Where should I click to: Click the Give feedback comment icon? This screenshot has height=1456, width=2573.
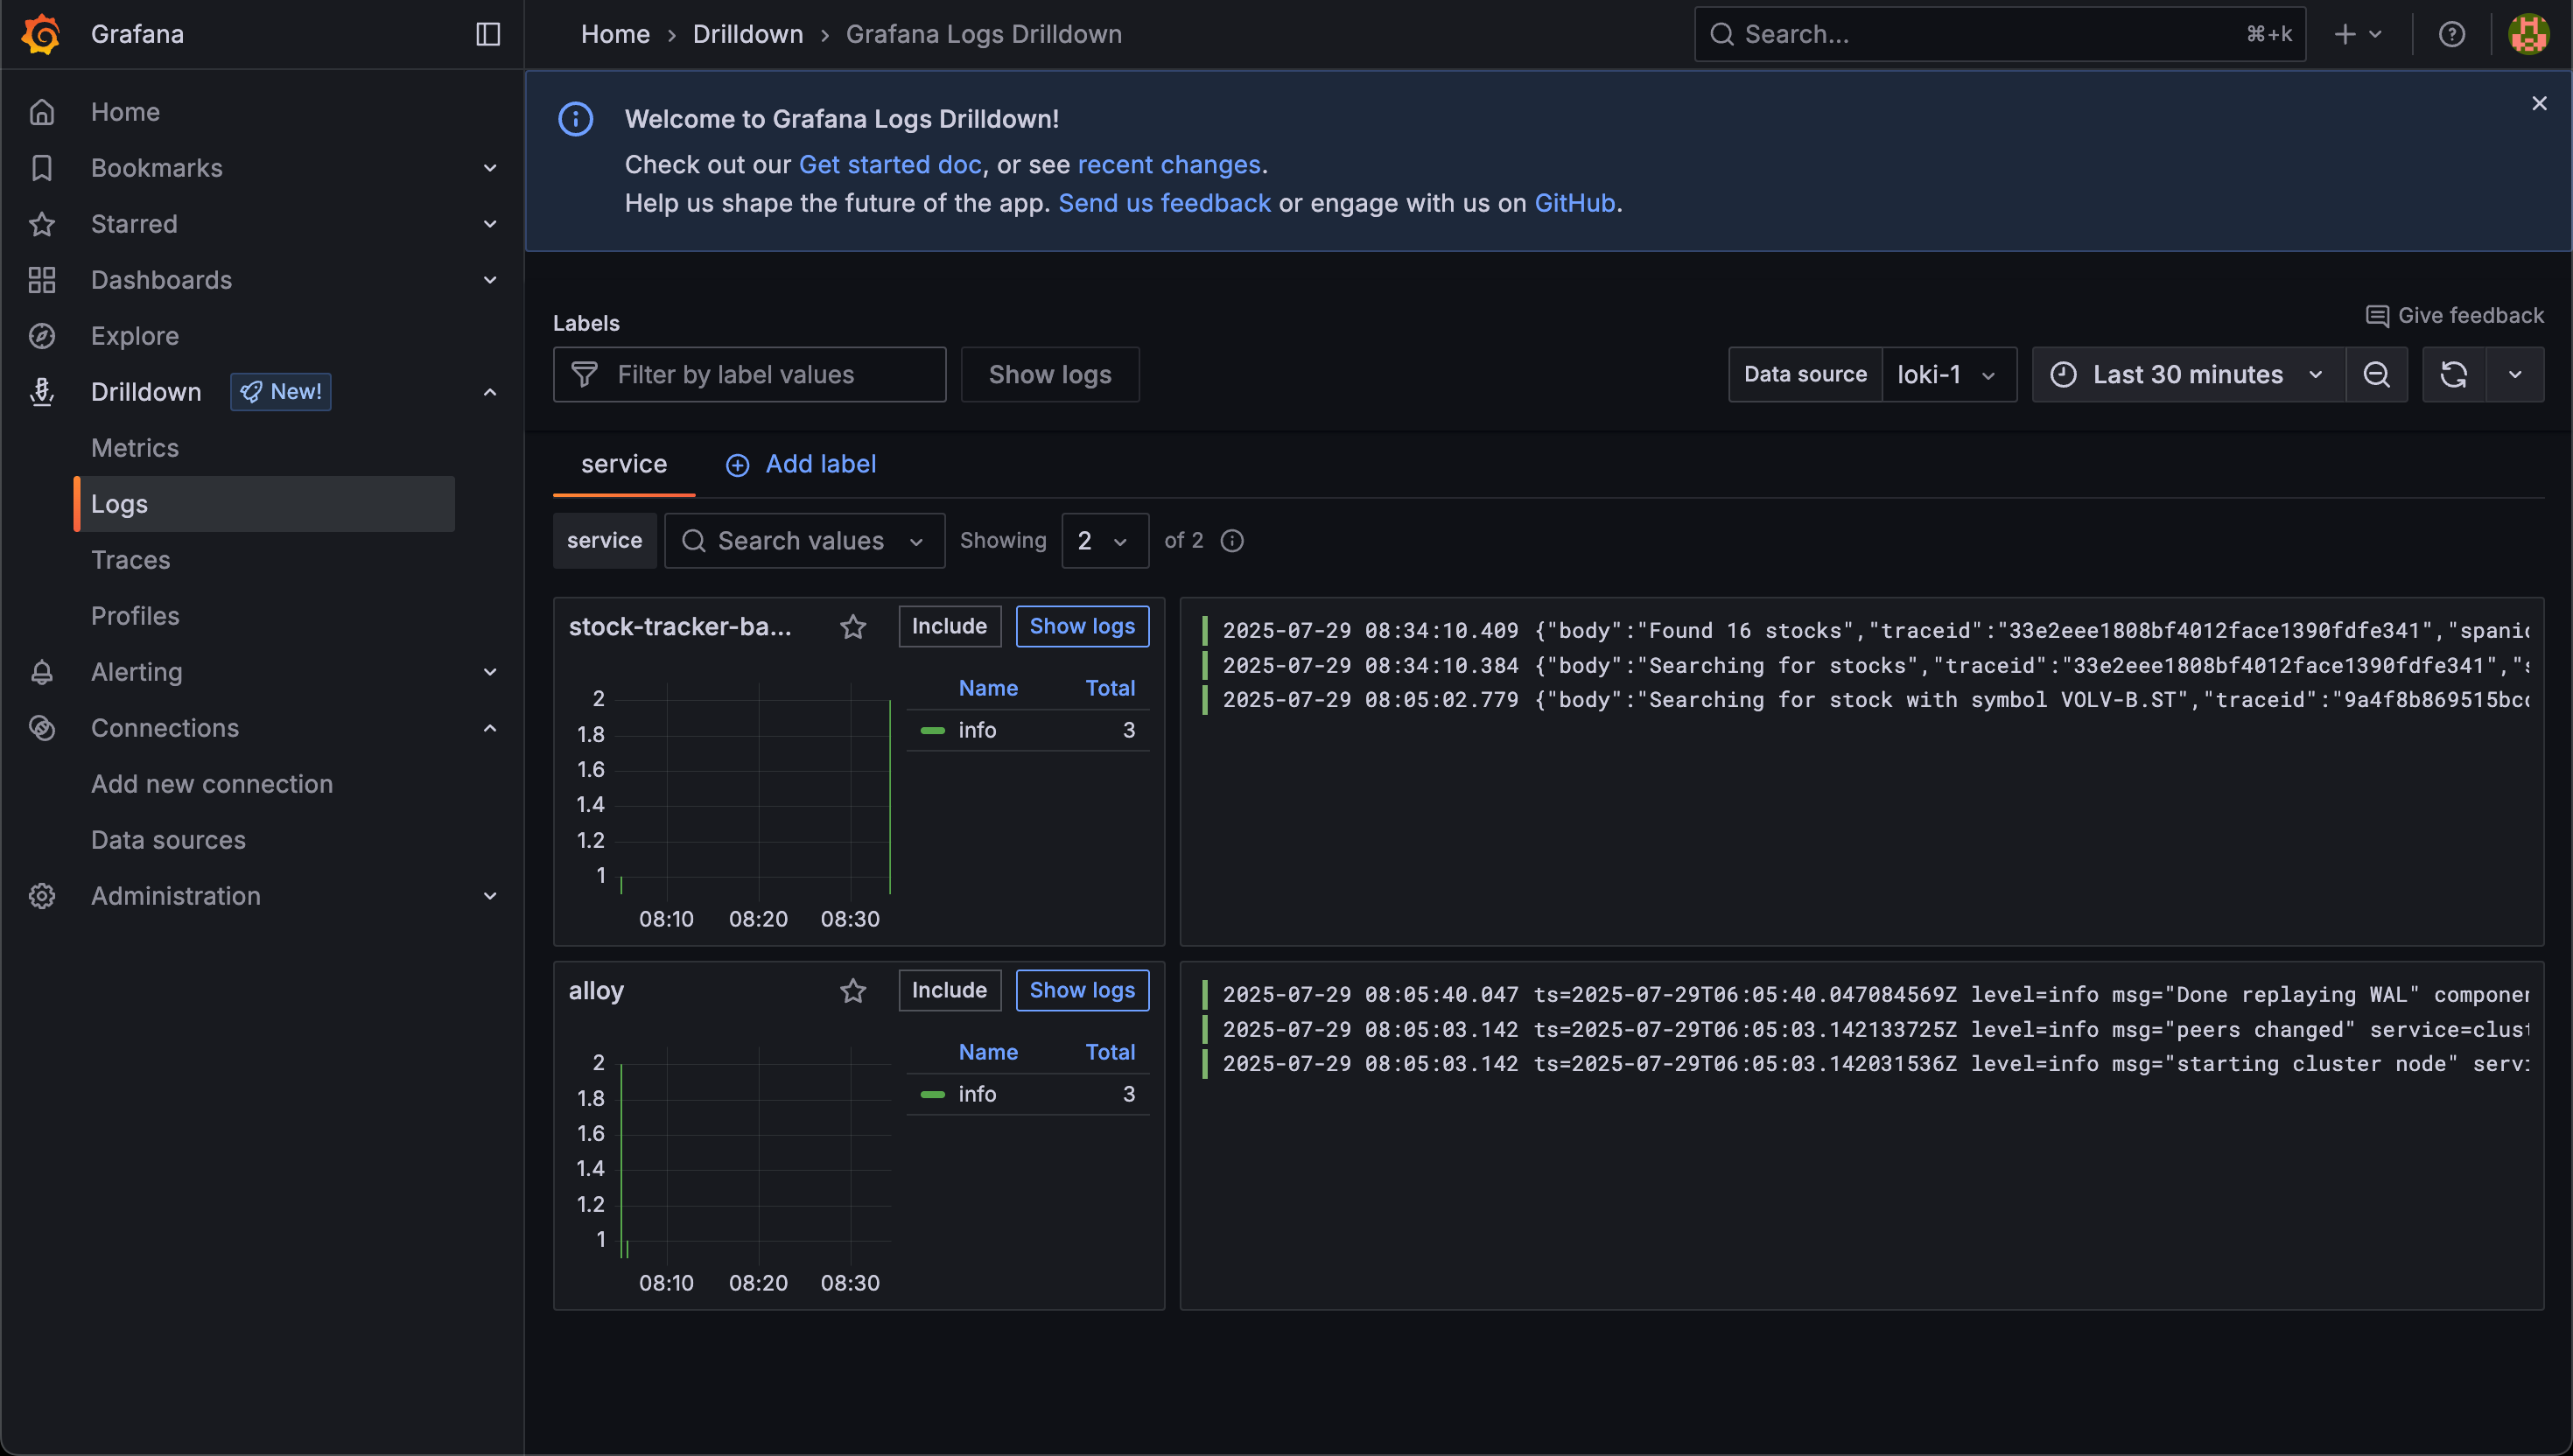coord(2376,316)
